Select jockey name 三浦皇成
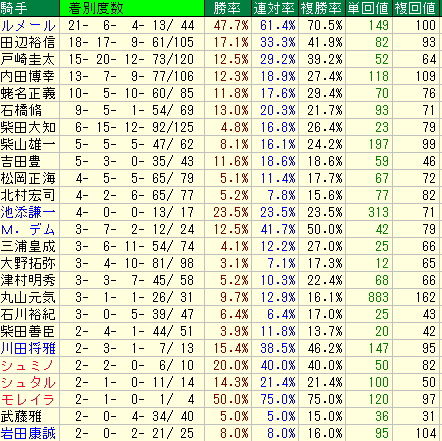Screen dimensions: 442x441 (x=28, y=247)
